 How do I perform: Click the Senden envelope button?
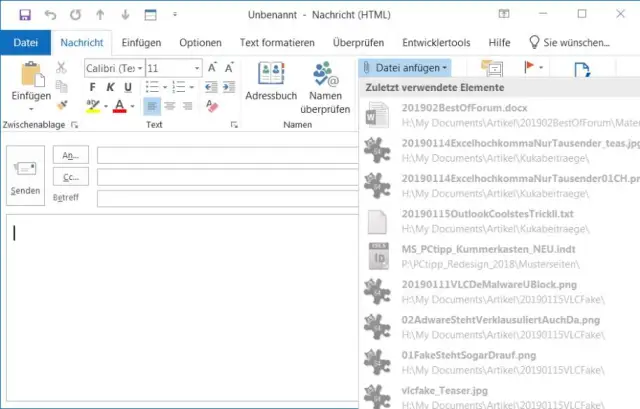(x=25, y=174)
